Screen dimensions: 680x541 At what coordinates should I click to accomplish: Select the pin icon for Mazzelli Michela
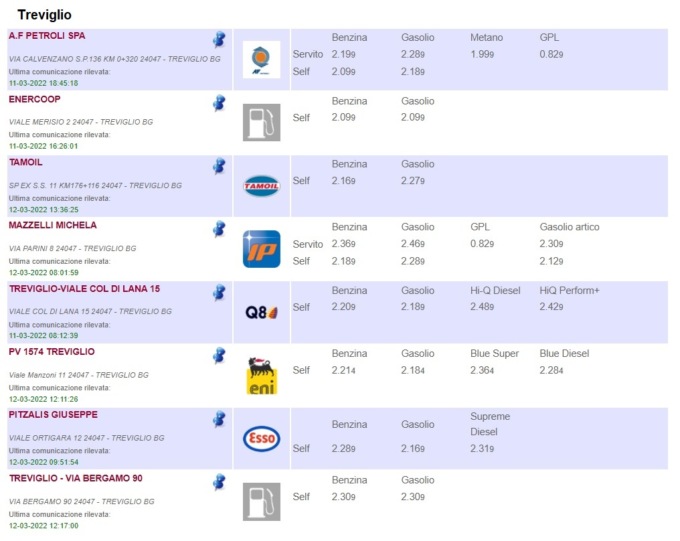point(219,229)
